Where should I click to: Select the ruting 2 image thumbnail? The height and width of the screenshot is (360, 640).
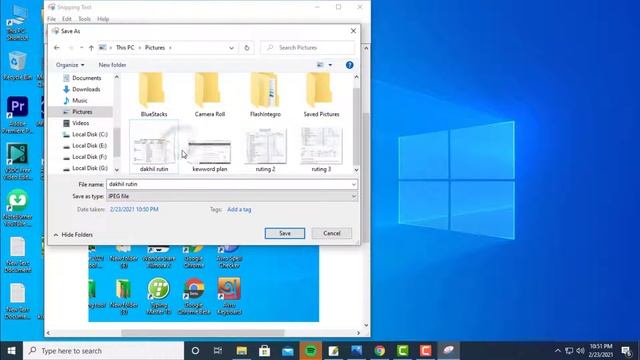[265, 150]
